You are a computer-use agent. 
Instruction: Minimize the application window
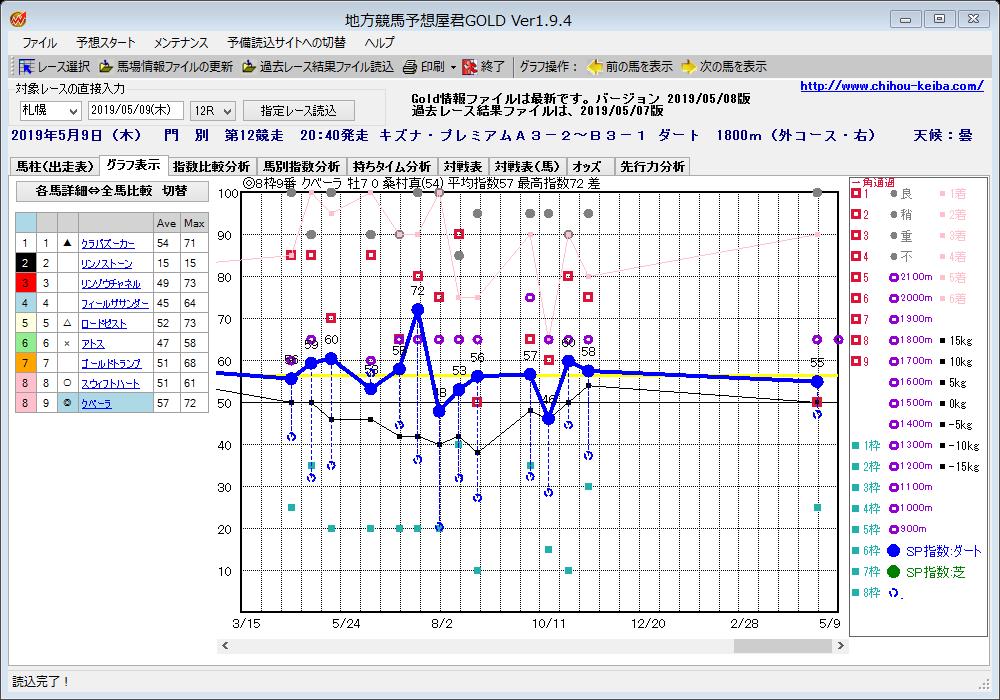point(905,19)
